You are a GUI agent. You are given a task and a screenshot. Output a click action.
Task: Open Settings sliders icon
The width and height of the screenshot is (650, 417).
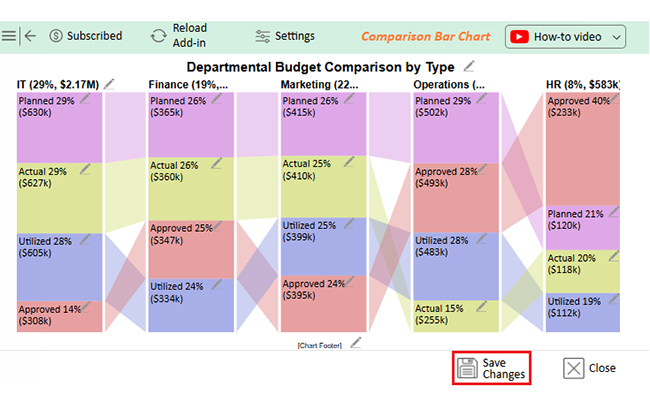coord(262,36)
